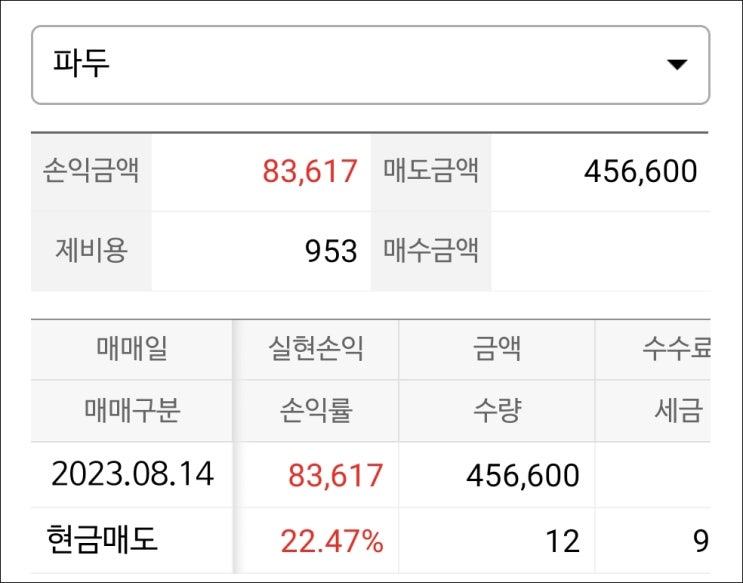Open the 파두 stock selection dropdown
Viewport: 743px width, 583px height.
370,65
